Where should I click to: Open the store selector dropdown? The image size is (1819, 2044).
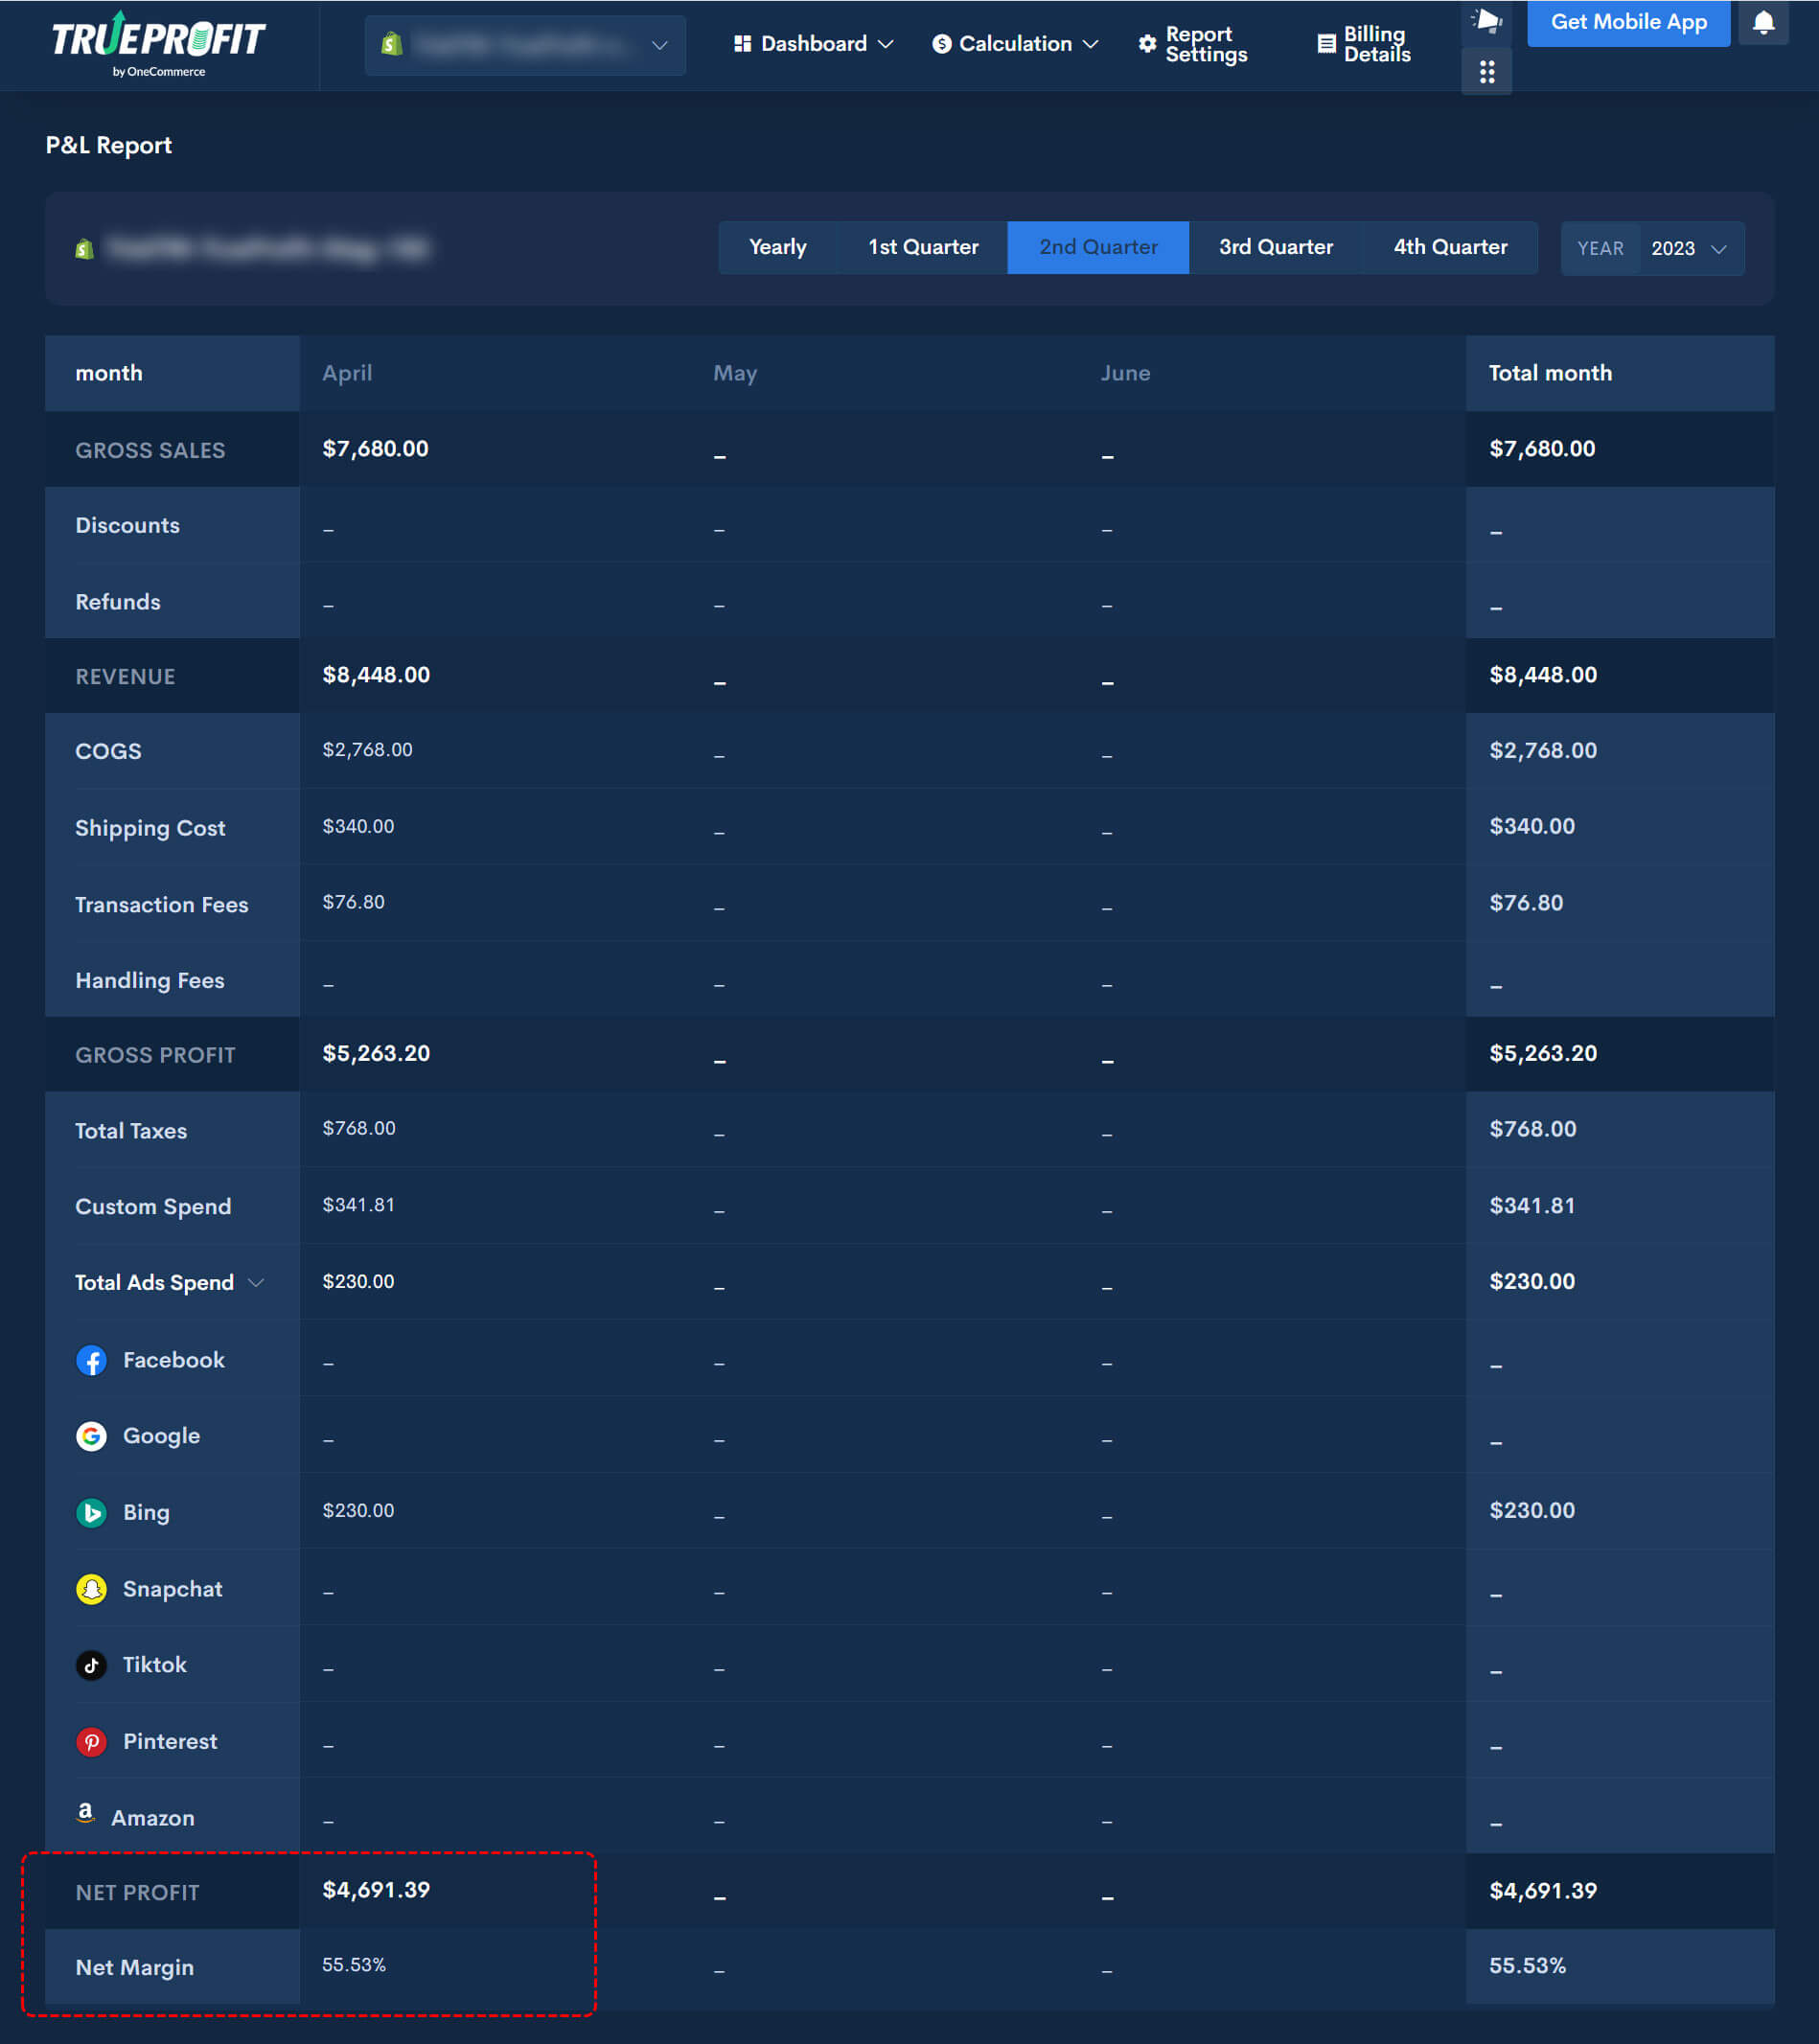(525, 45)
